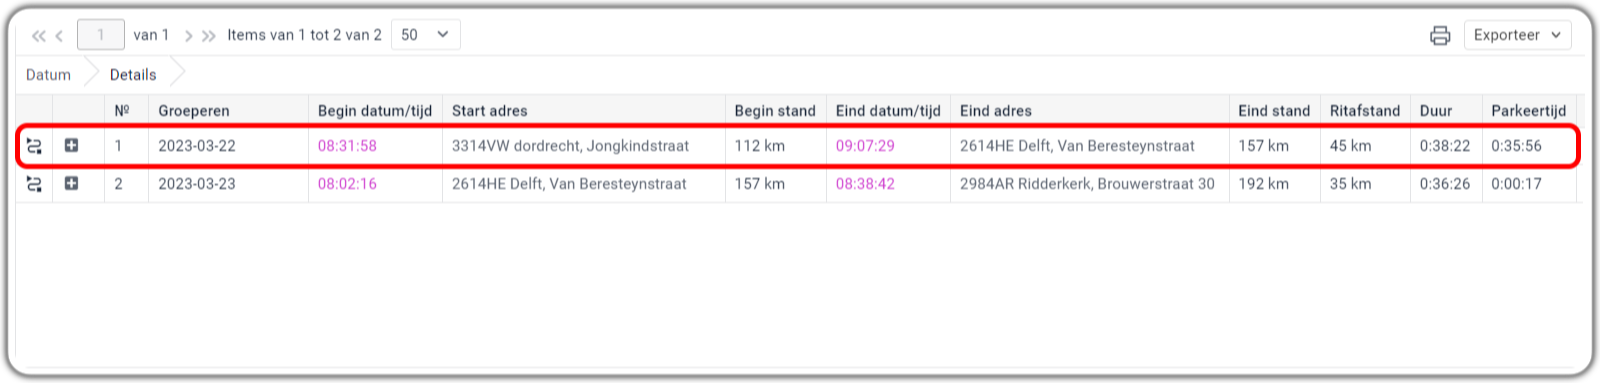1600x383 pixels.
Task: Open begin time 08:31:58 link
Action: [x=347, y=146]
